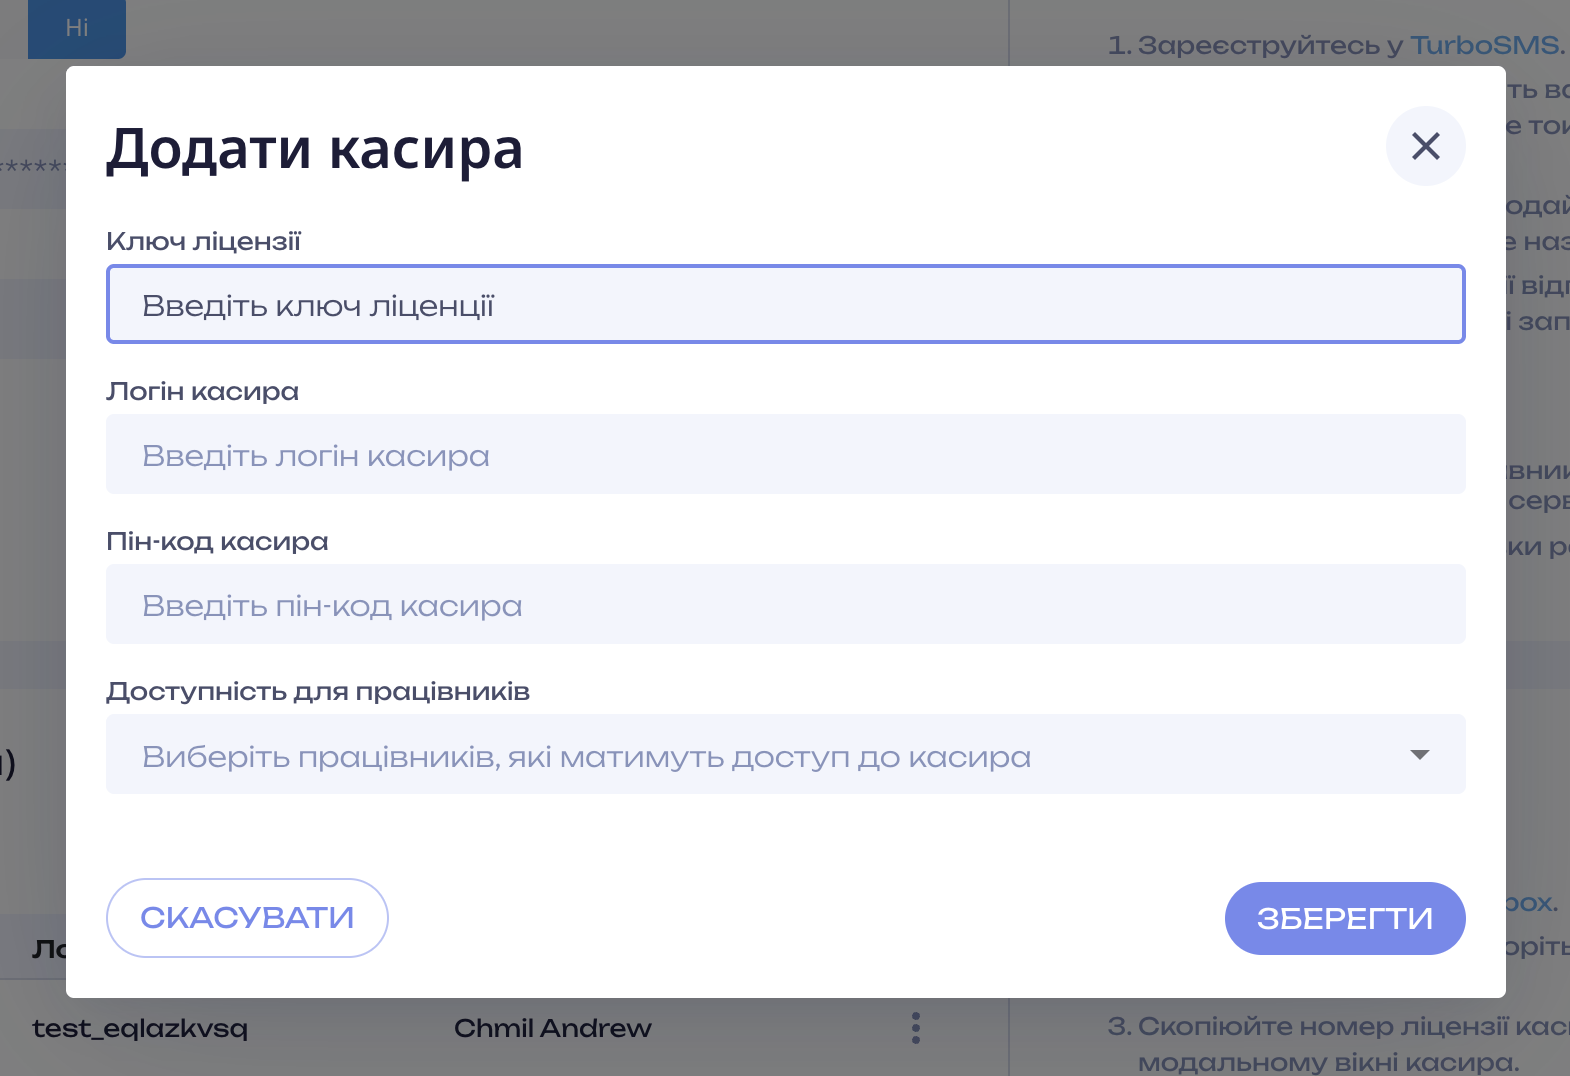Screen dimensions: 1570x1076
Task: Click the Ключ ліцензії label
Action: [203, 242]
